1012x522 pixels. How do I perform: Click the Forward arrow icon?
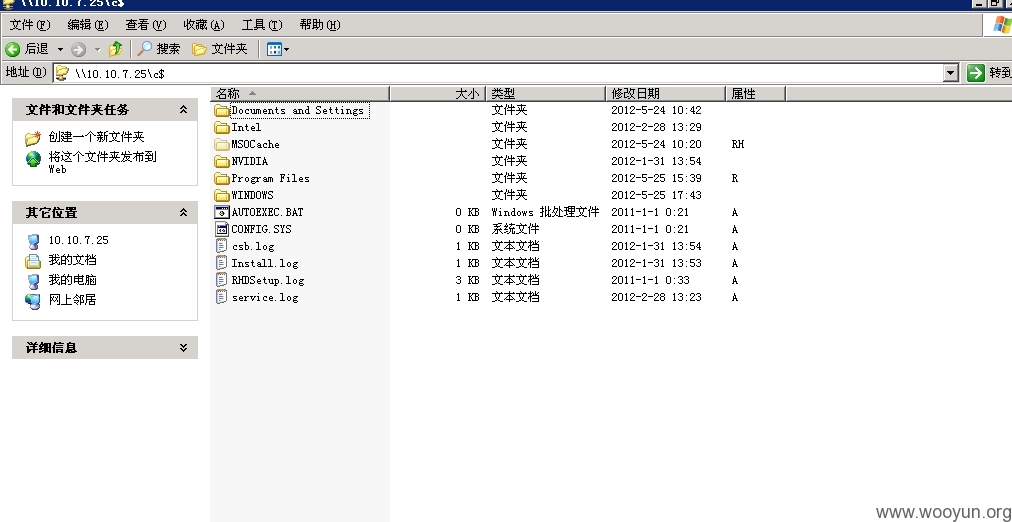pyautogui.click(x=79, y=49)
